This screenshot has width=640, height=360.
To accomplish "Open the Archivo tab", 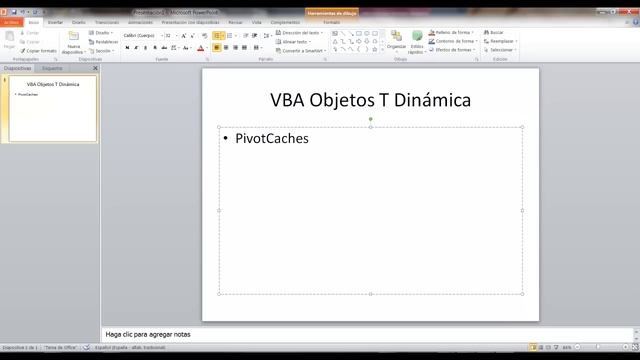I will click(x=11, y=22).
